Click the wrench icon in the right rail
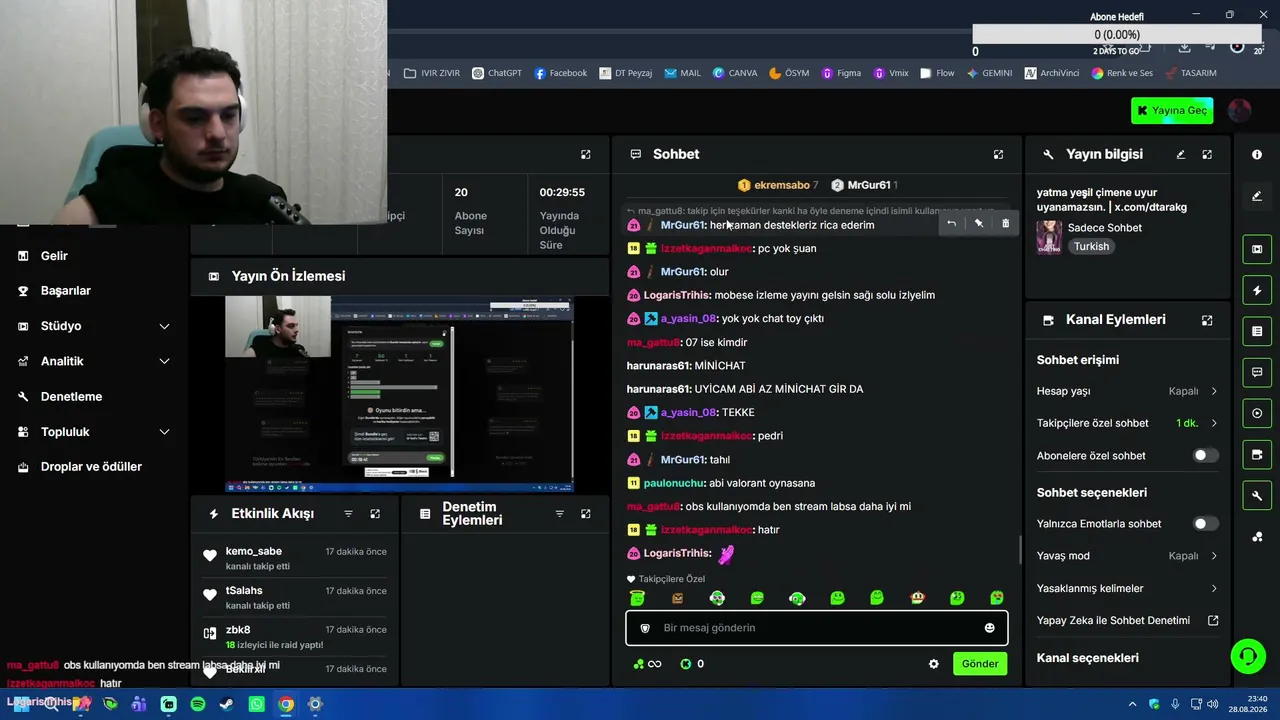 click(x=1257, y=495)
